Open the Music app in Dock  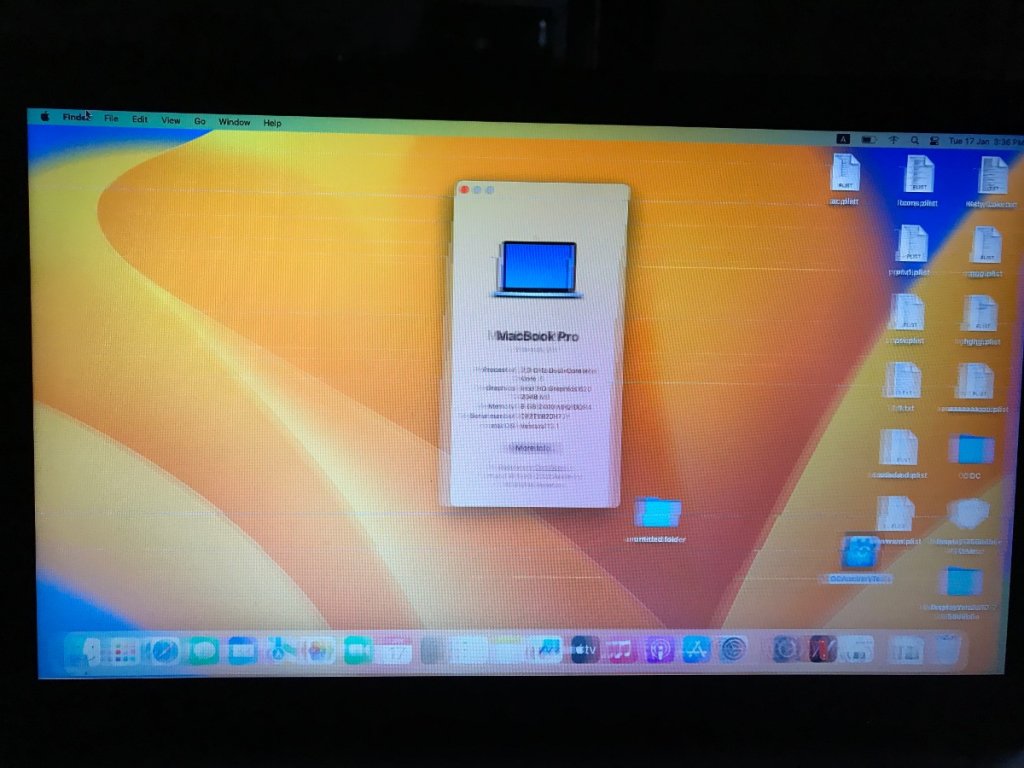tap(621, 651)
